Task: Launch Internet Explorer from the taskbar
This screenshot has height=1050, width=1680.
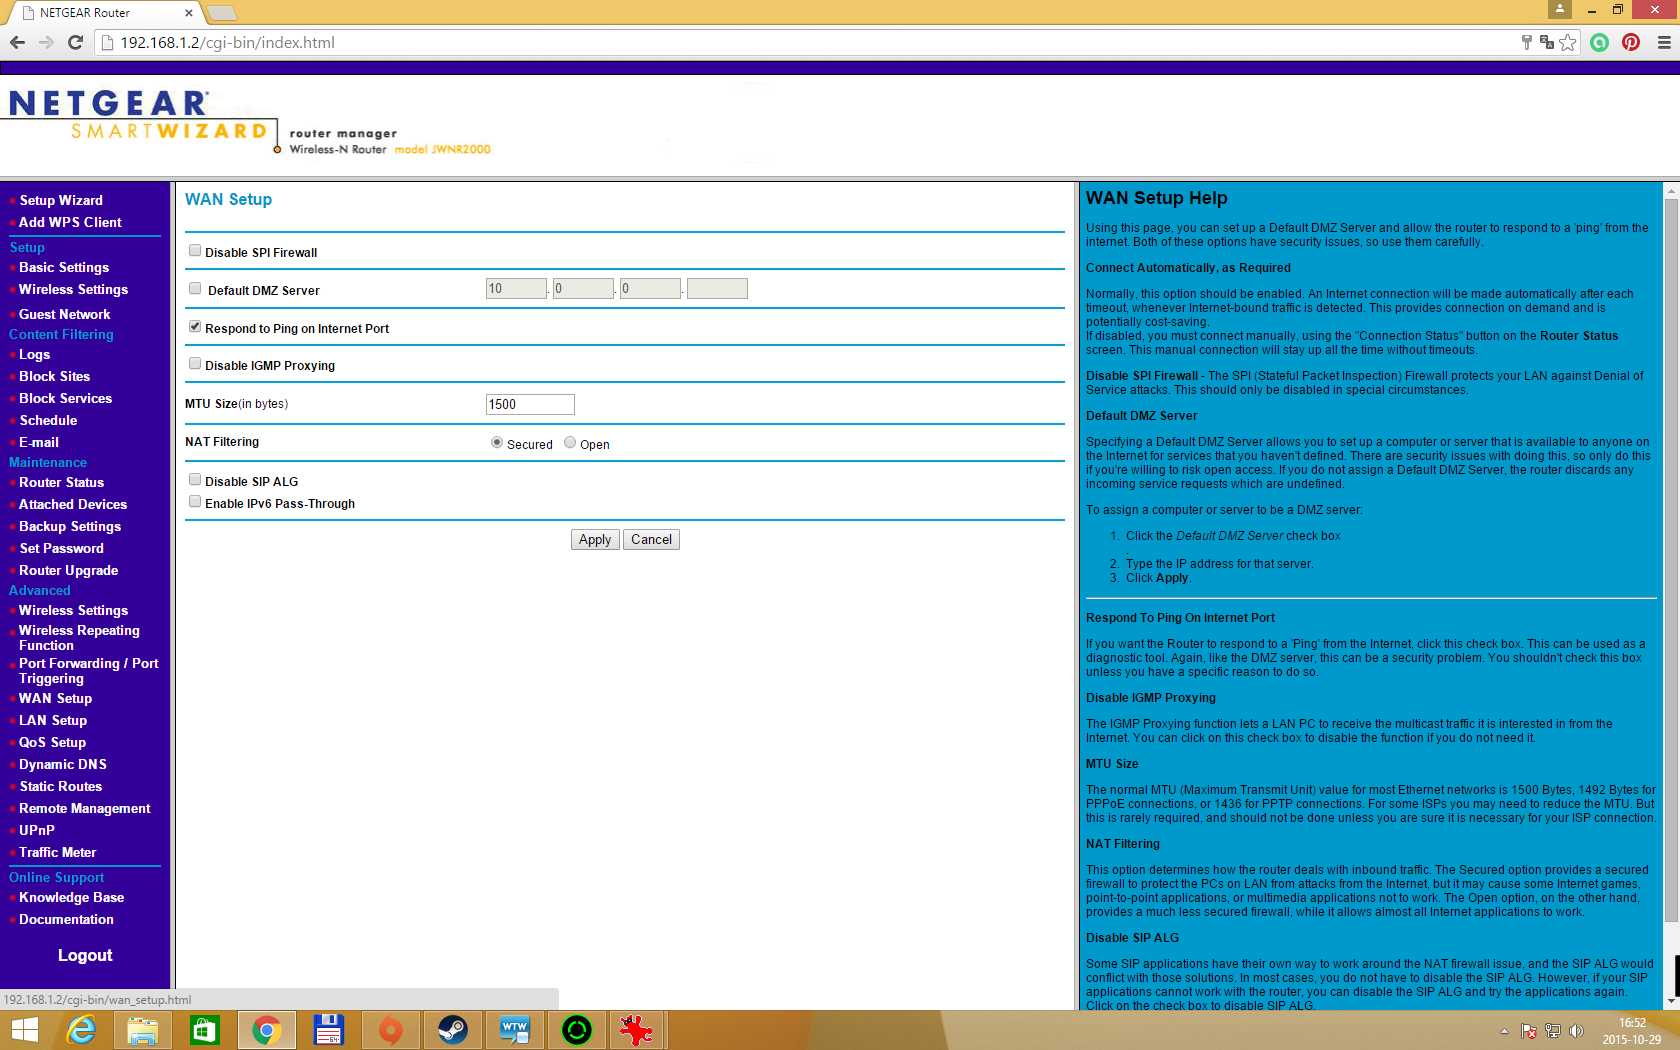Action: (81, 1030)
